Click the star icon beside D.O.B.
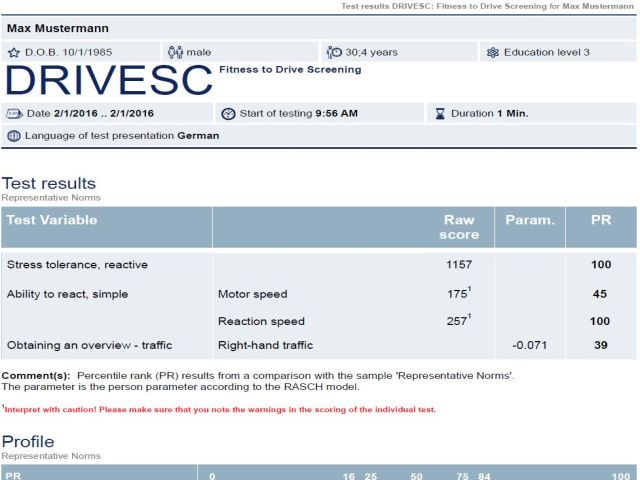Image resolution: width=640 pixels, height=480 pixels. coord(14,53)
